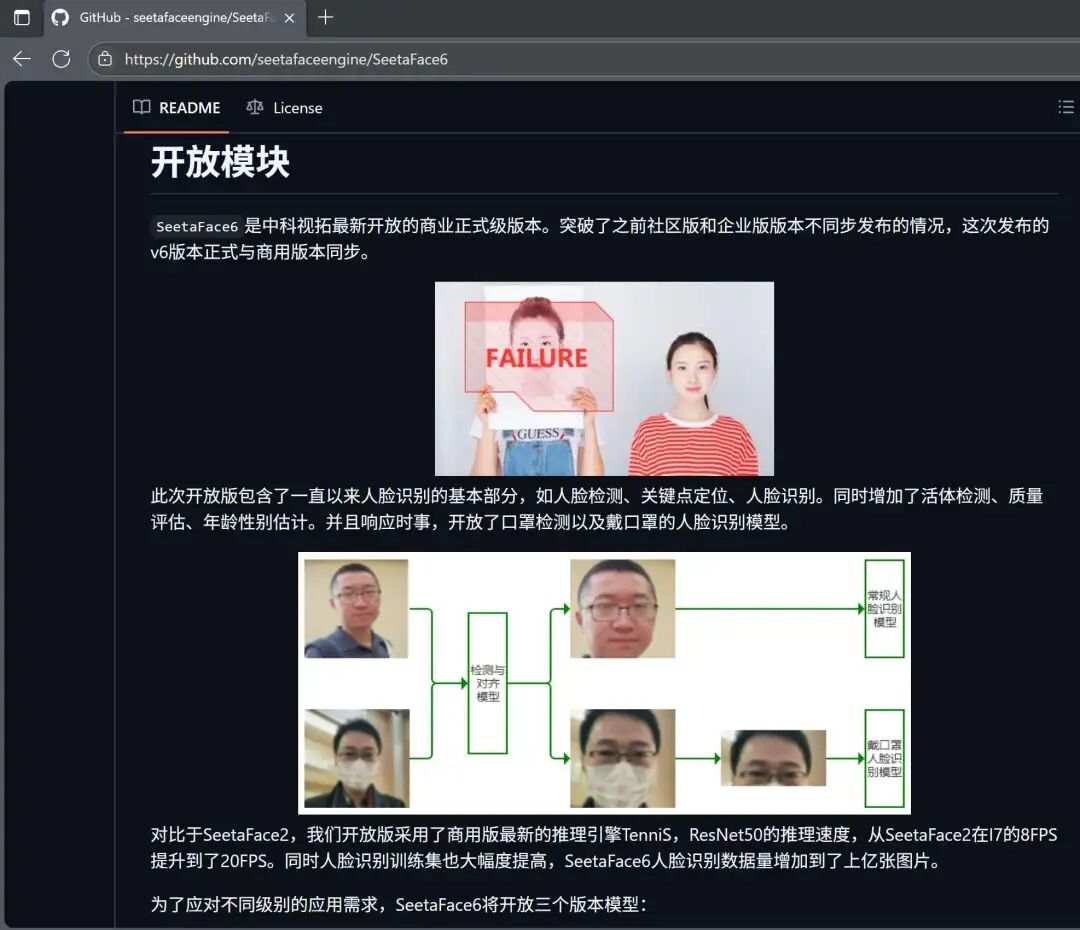Screen dimensions: 1080x930
Task: Toggle the vertical tabs sidebar panel
Action: pyautogui.click(x=21, y=17)
